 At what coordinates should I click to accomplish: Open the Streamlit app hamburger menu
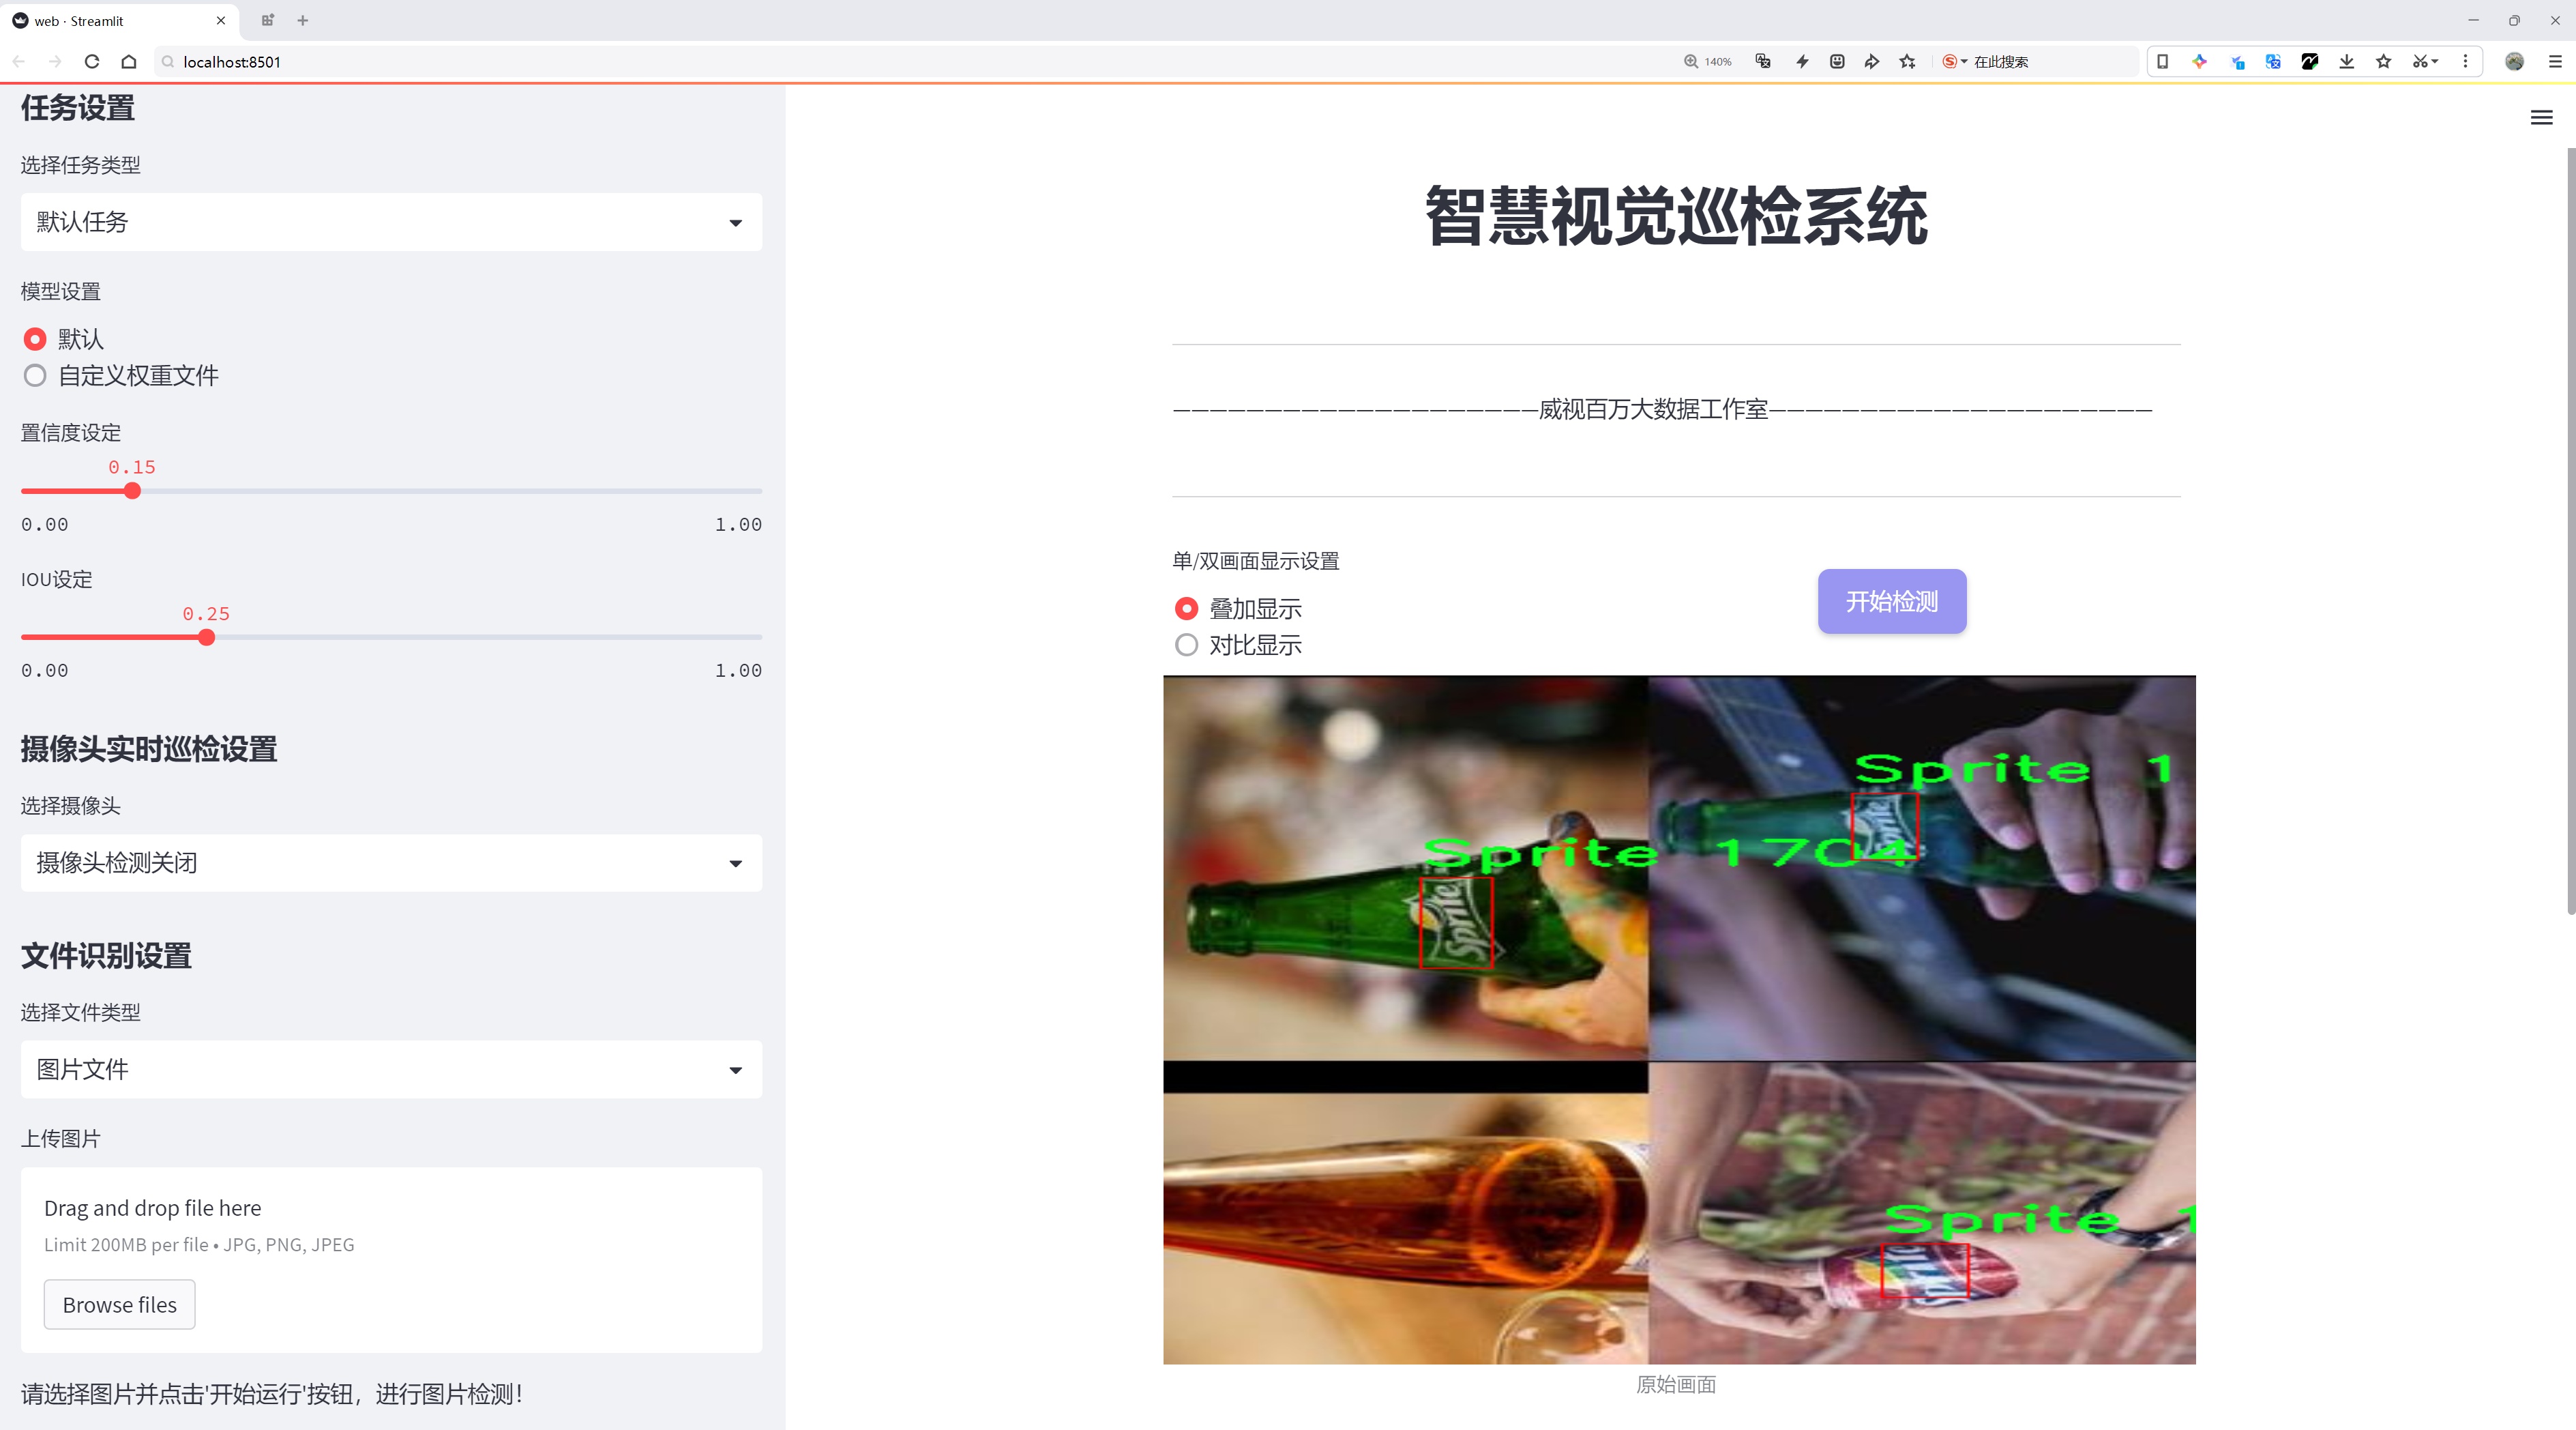click(x=2541, y=118)
